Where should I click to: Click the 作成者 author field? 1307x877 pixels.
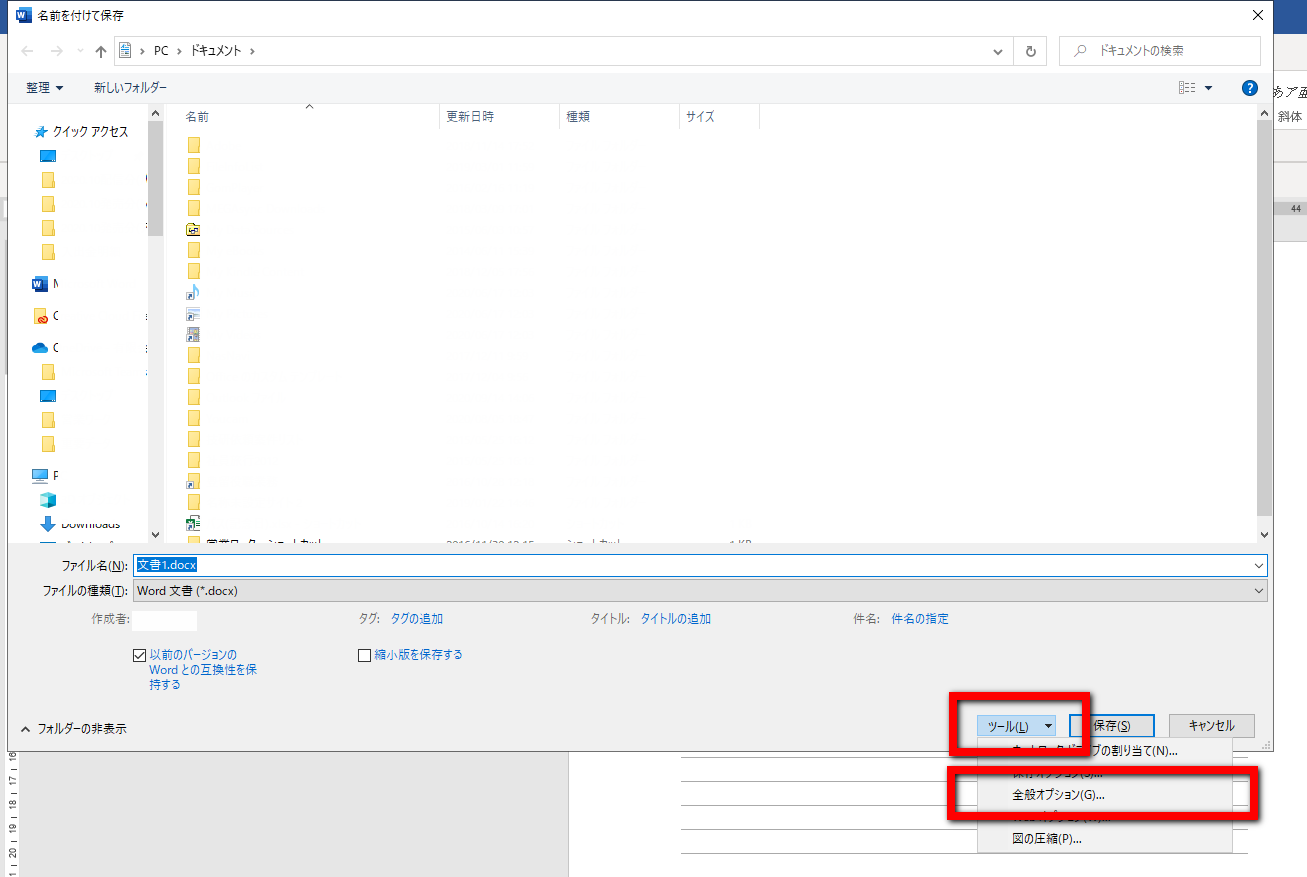click(165, 619)
